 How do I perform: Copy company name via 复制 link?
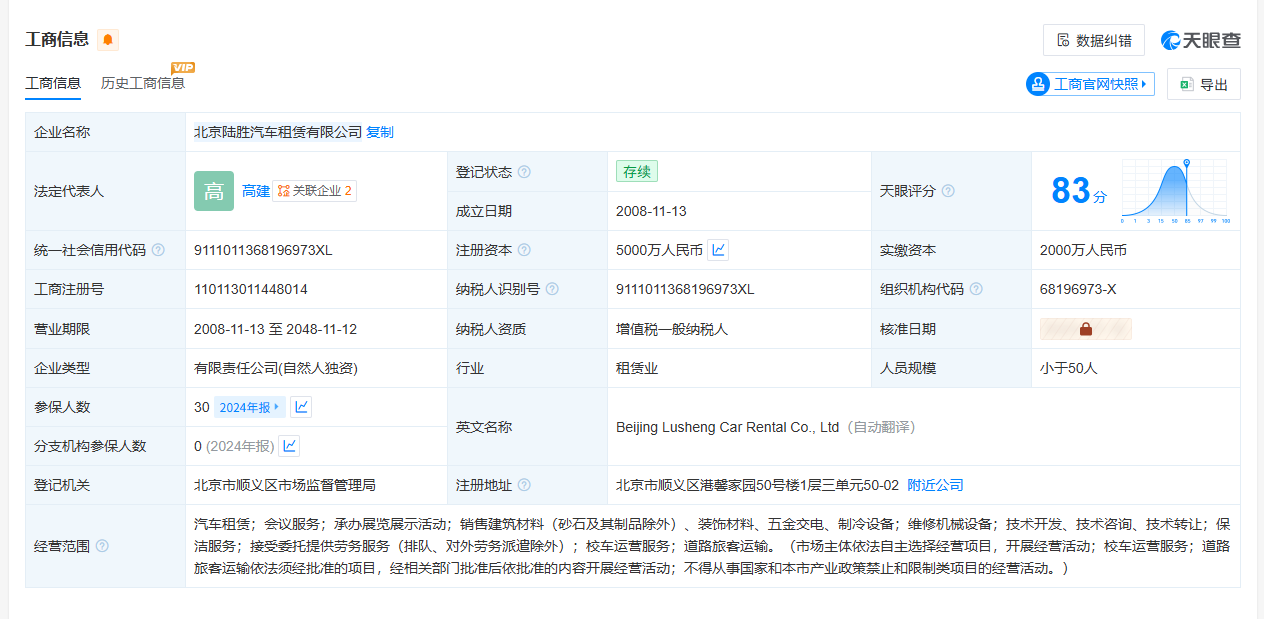(380, 132)
